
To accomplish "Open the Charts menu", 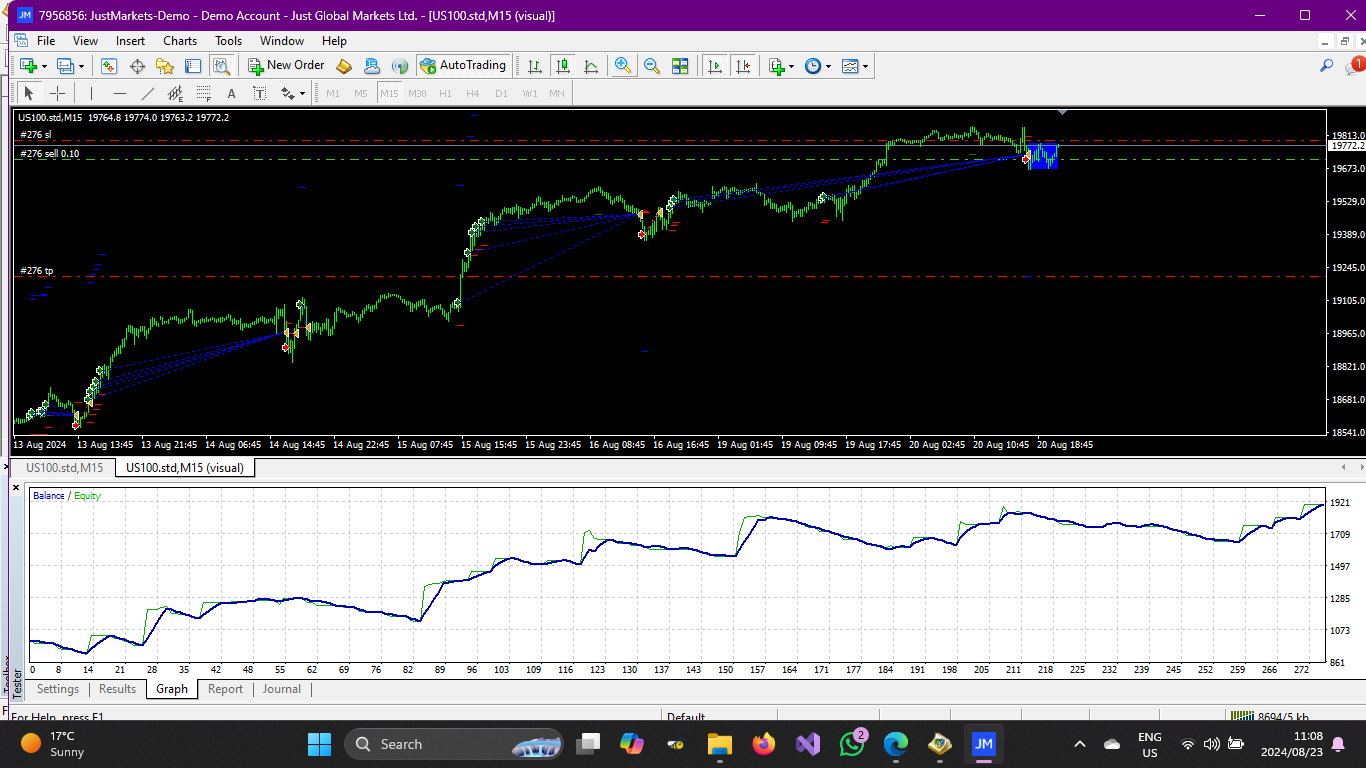I will pos(180,41).
